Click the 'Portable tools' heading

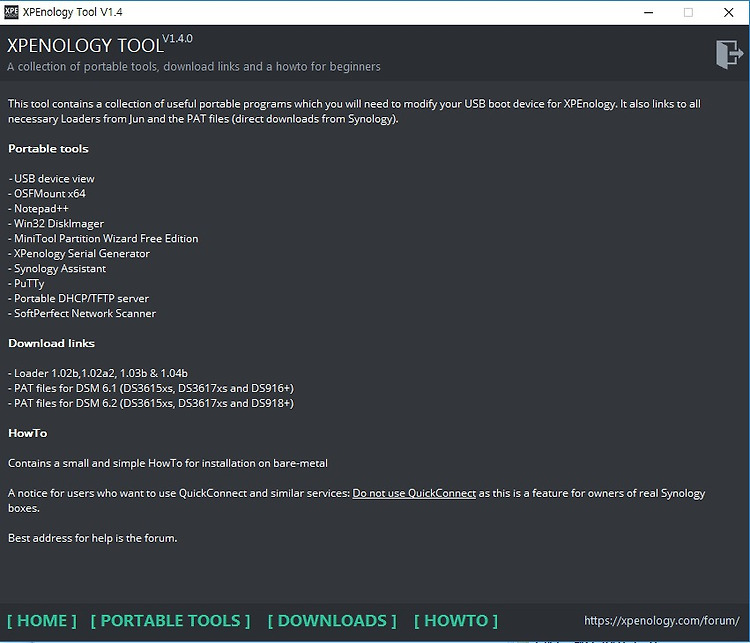pos(48,149)
